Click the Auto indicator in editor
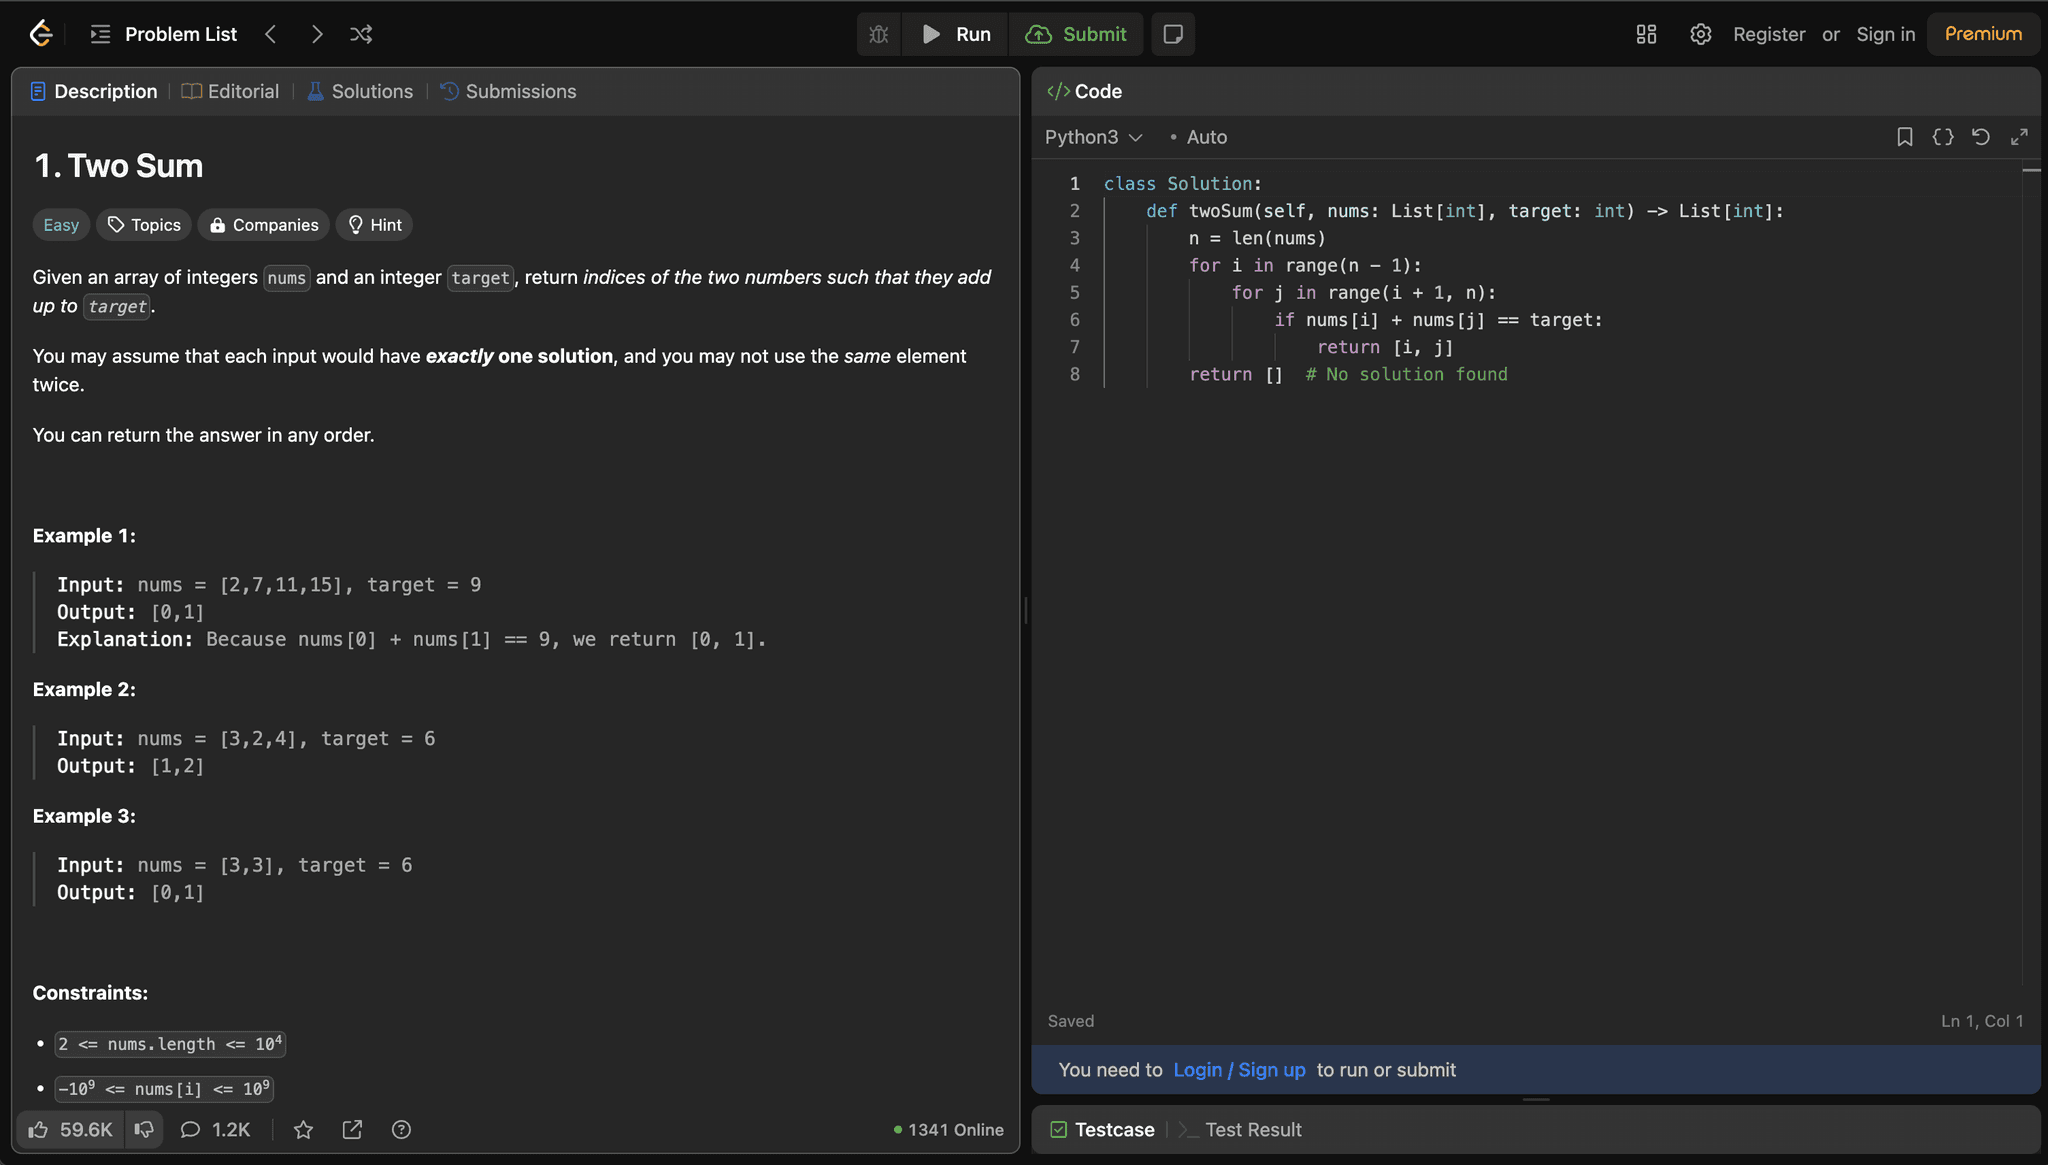2048x1165 pixels. (1198, 137)
